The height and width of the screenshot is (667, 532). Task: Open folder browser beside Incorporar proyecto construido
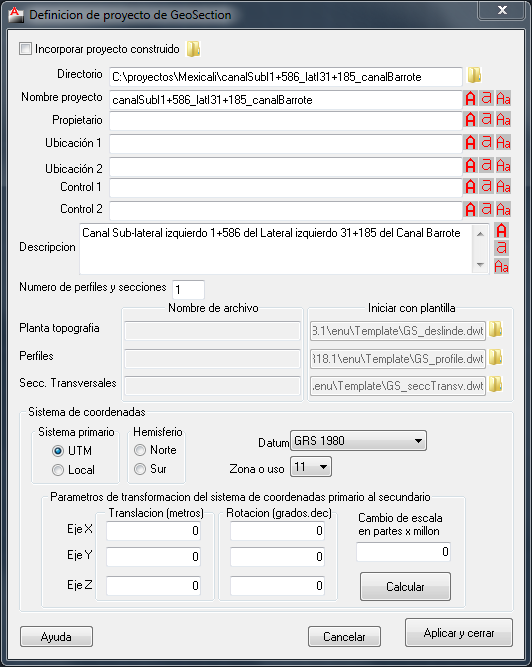point(193,49)
